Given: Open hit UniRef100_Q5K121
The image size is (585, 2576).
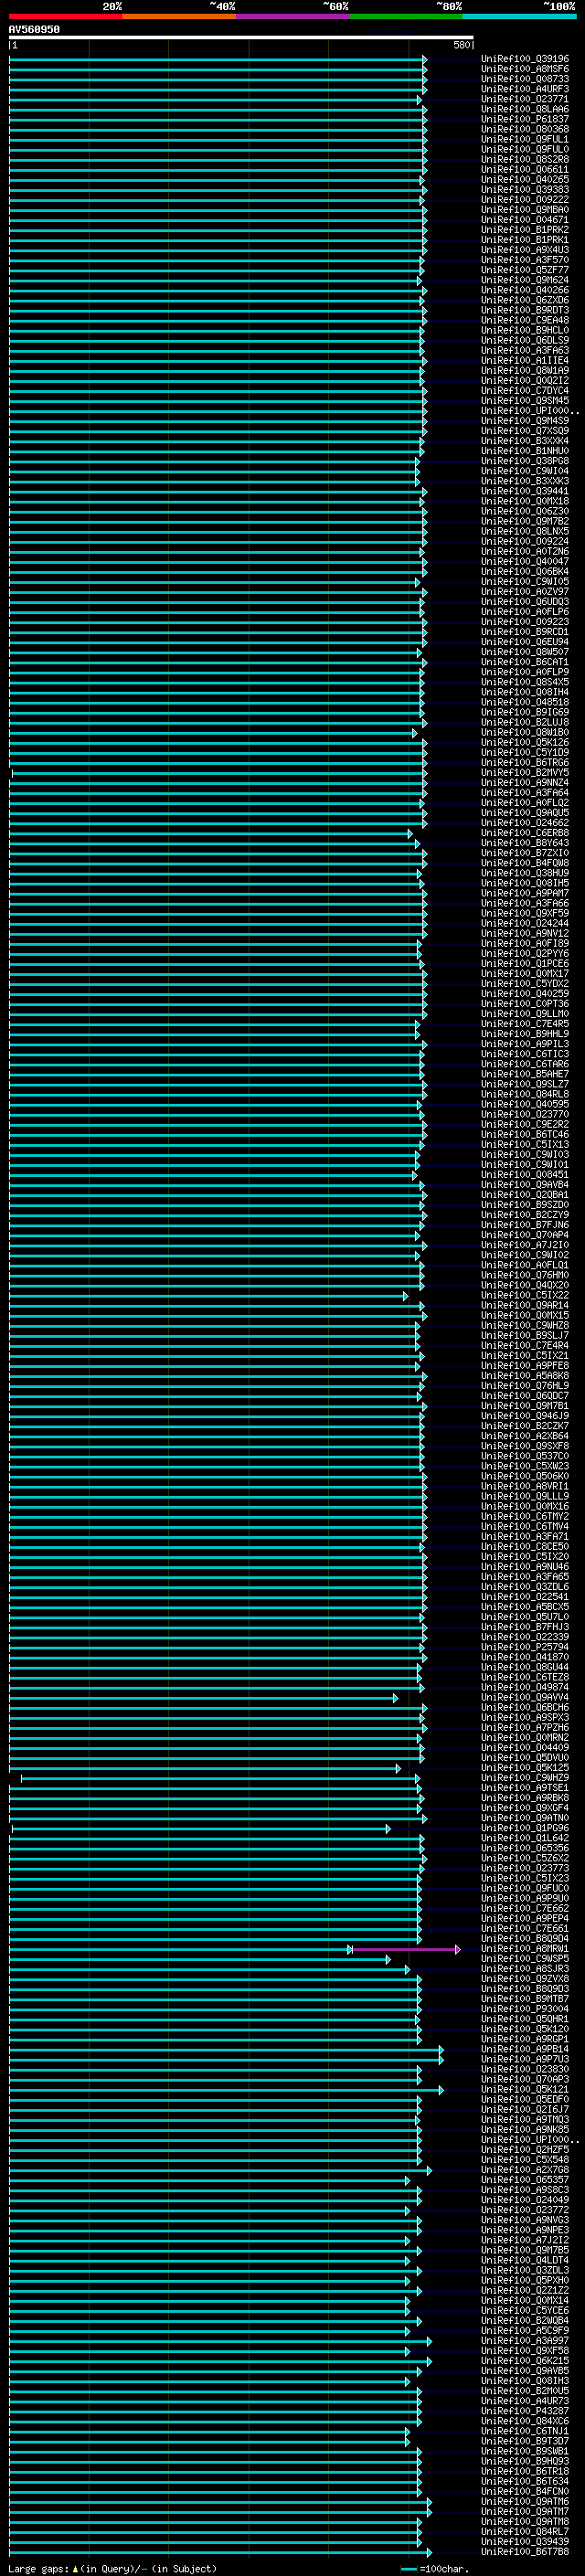Looking at the screenshot, I should 525,2089.
